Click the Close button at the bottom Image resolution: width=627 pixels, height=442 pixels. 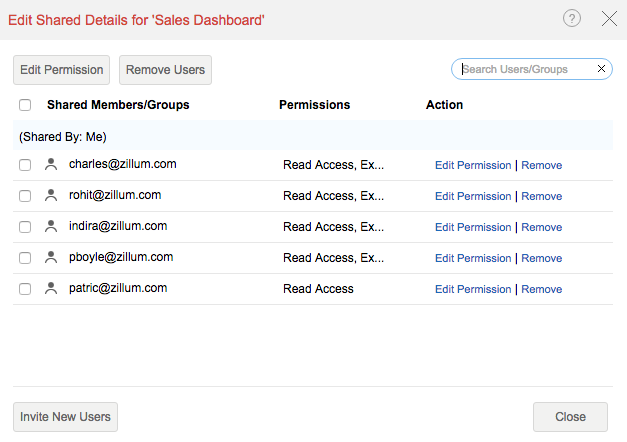click(x=570, y=417)
